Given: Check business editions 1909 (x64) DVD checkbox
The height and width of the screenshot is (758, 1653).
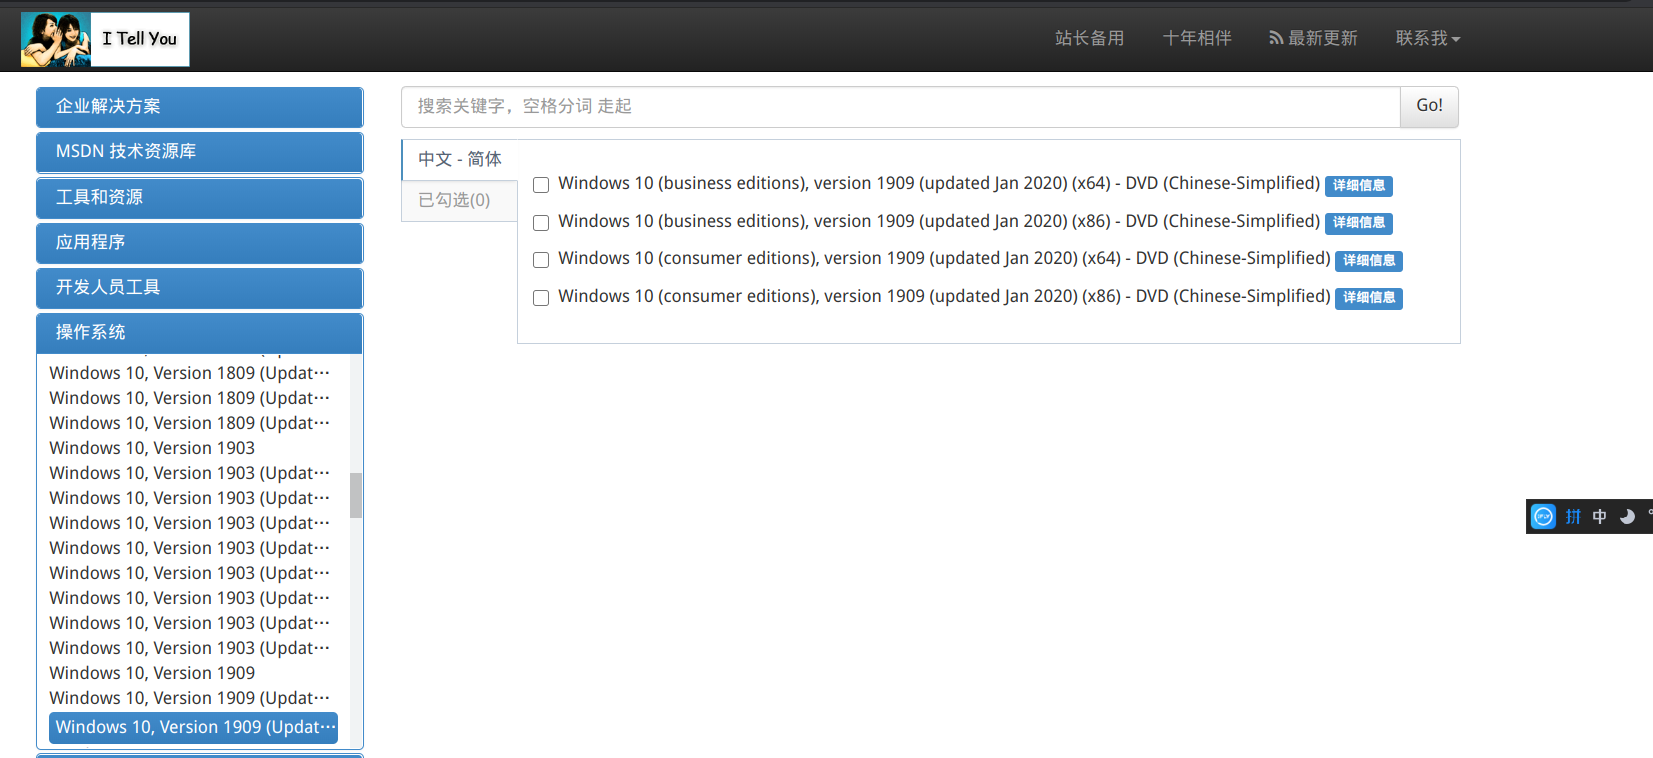Looking at the screenshot, I should point(541,185).
